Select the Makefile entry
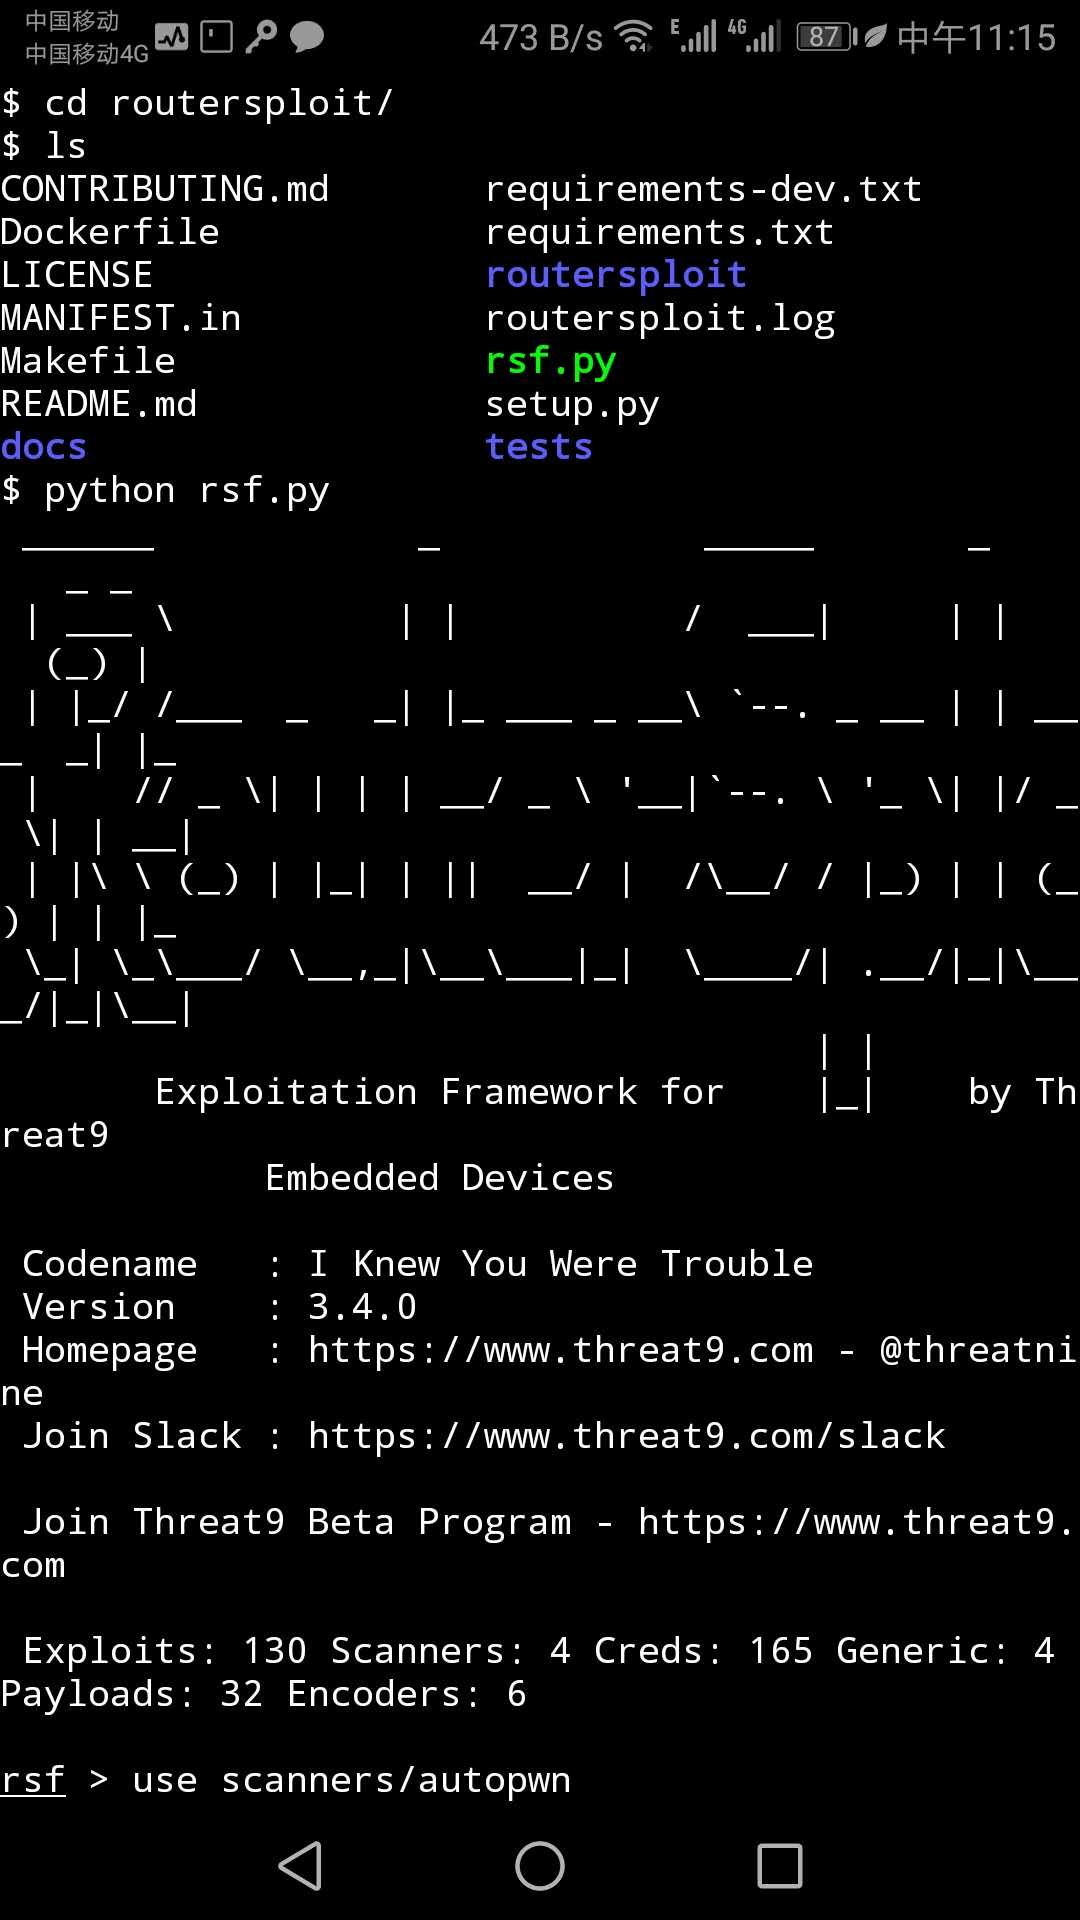1080x1920 pixels. tap(87, 361)
